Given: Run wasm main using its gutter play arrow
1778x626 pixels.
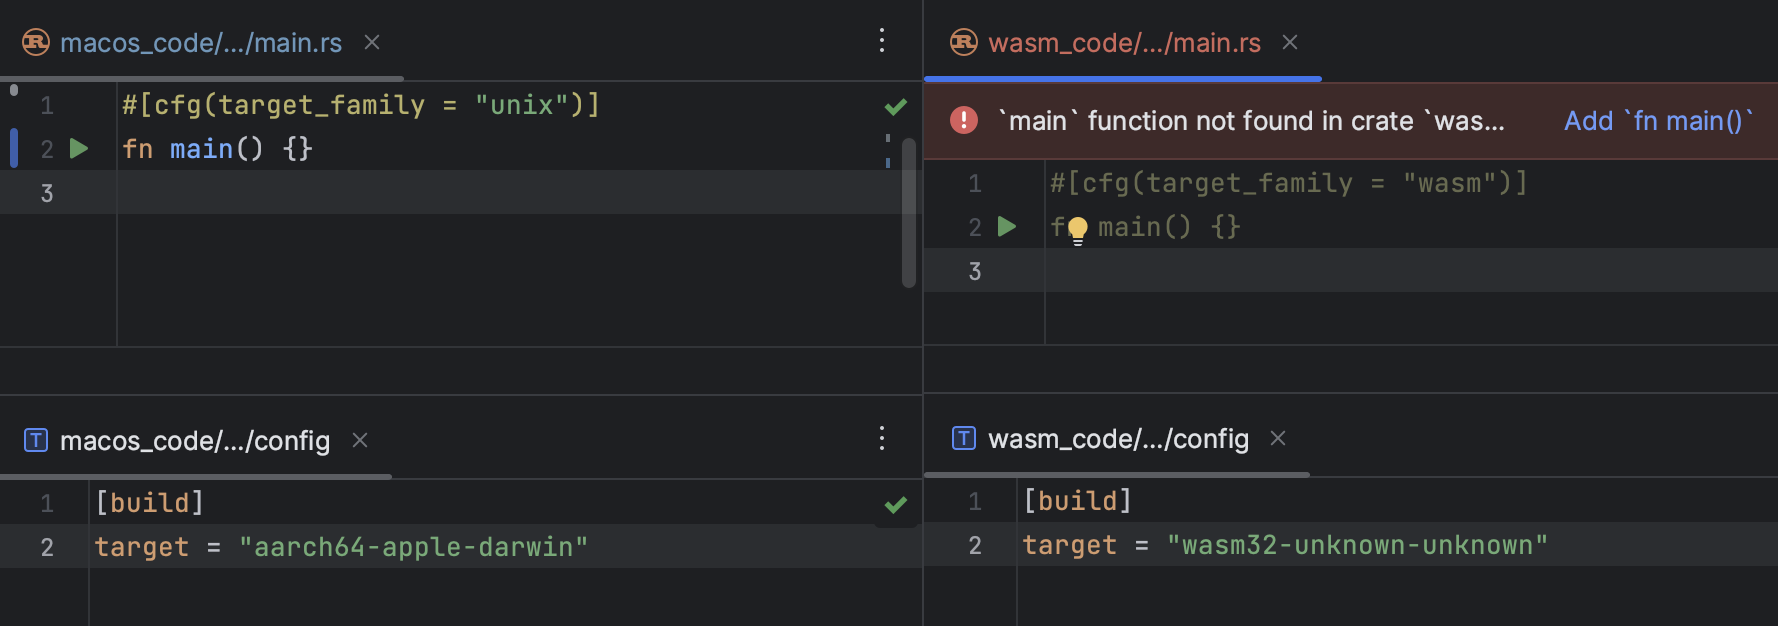Looking at the screenshot, I should (1007, 226).
